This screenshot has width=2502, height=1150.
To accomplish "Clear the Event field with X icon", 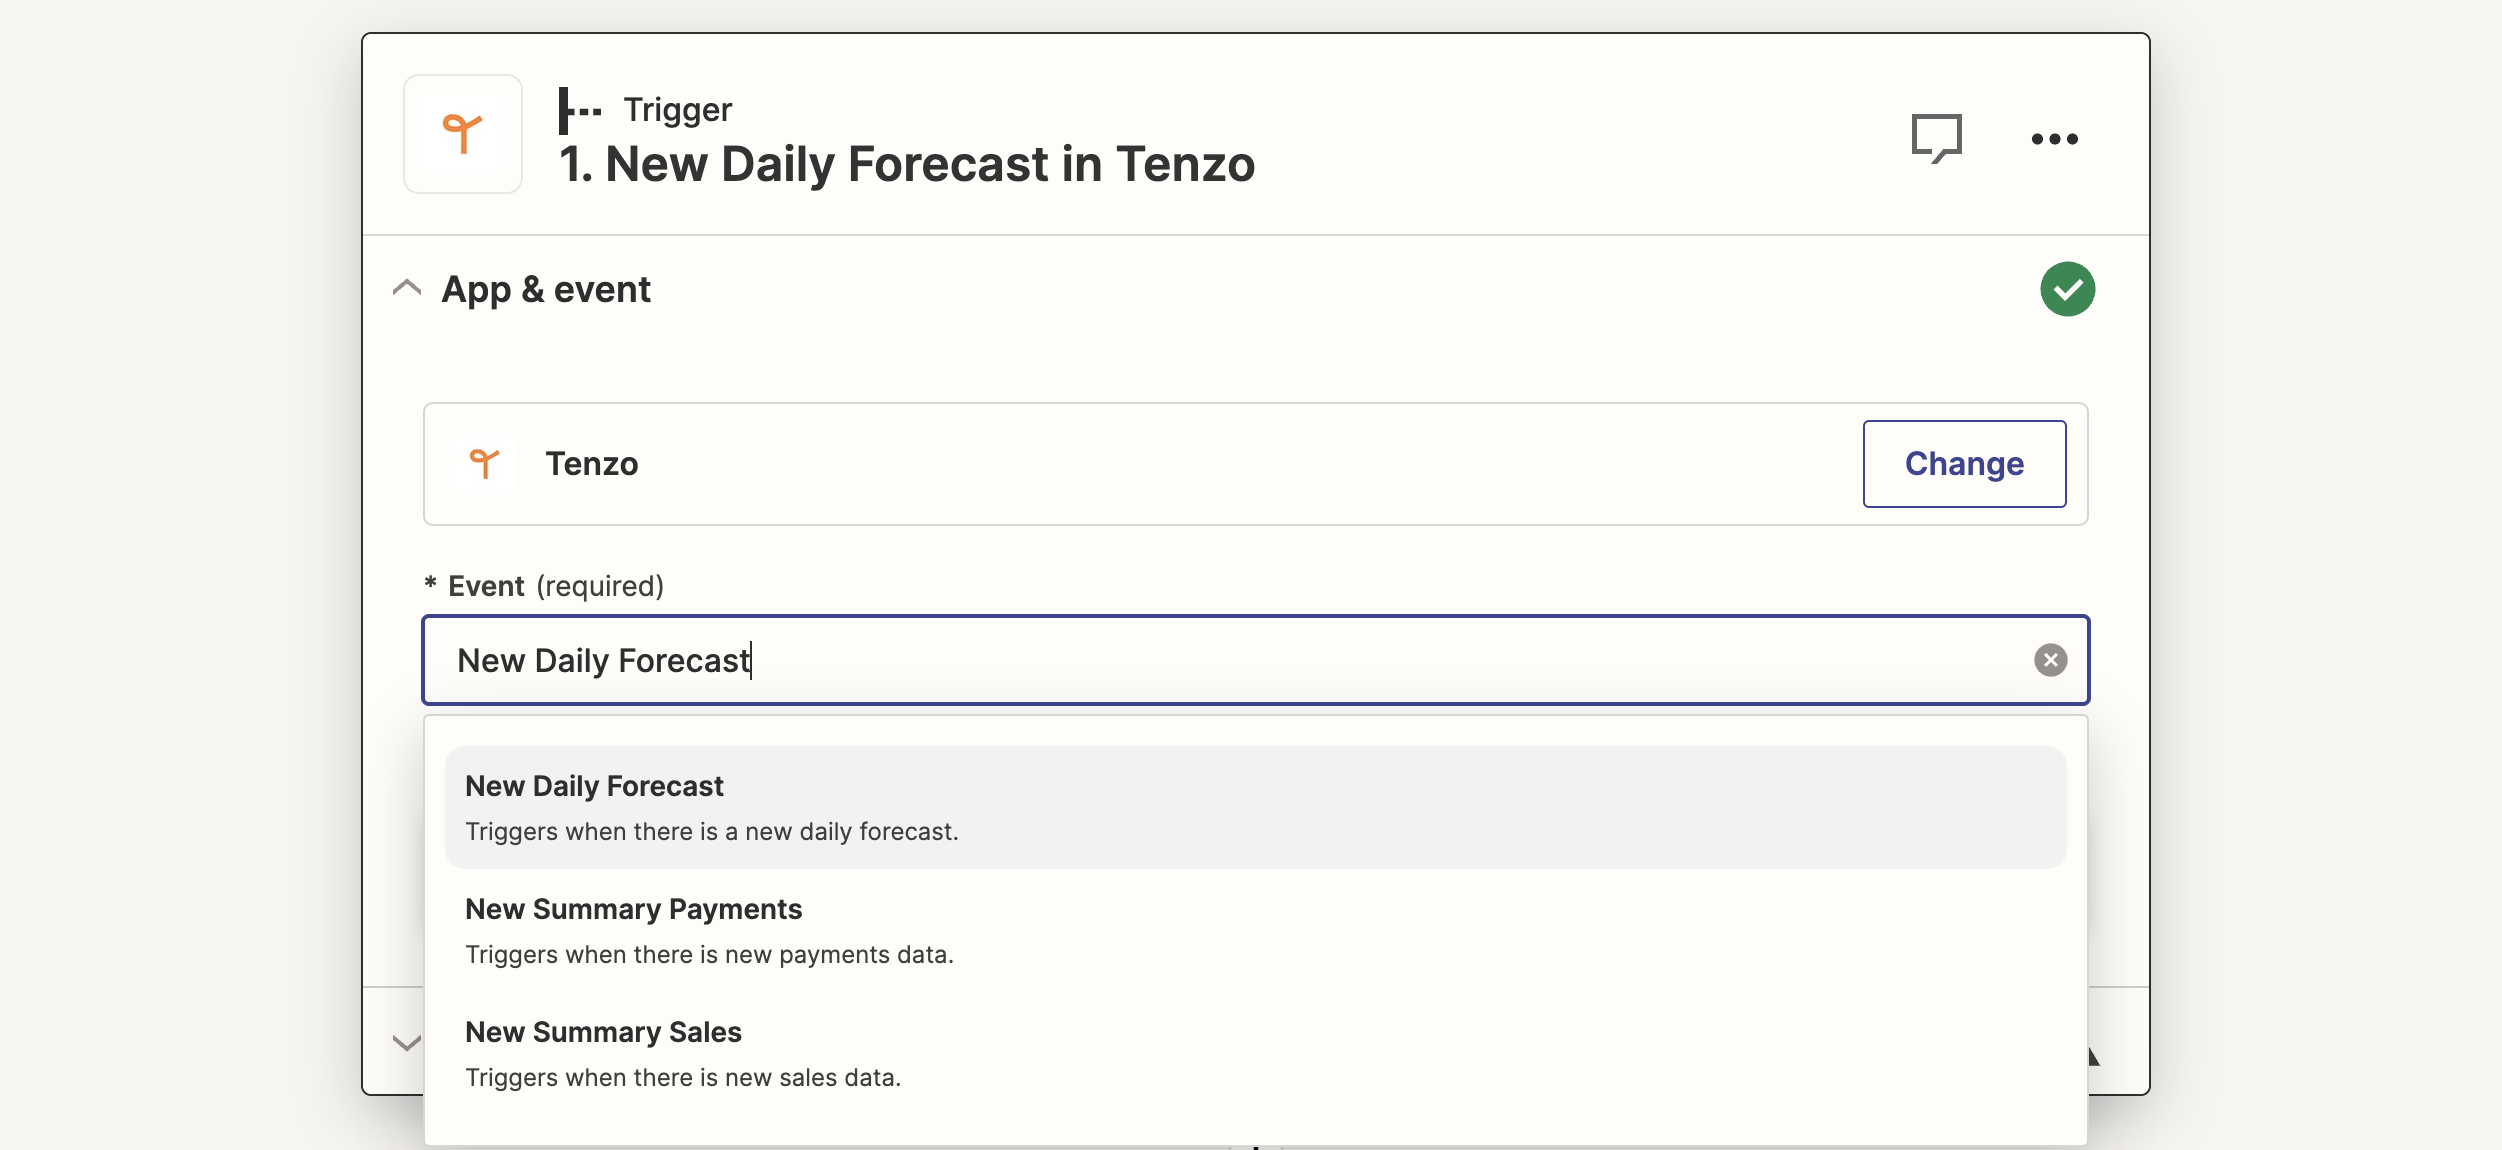I will (2051, 660).
